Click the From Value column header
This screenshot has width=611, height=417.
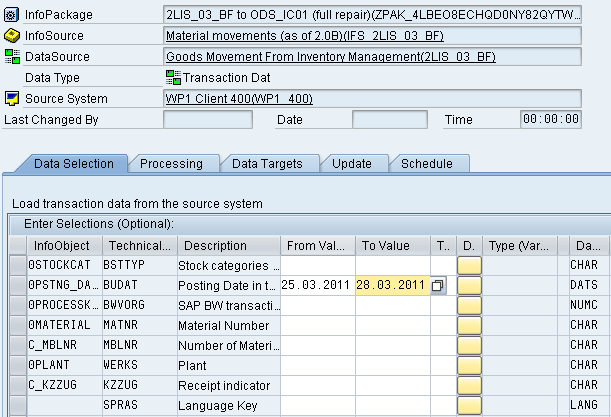(317, 246)
